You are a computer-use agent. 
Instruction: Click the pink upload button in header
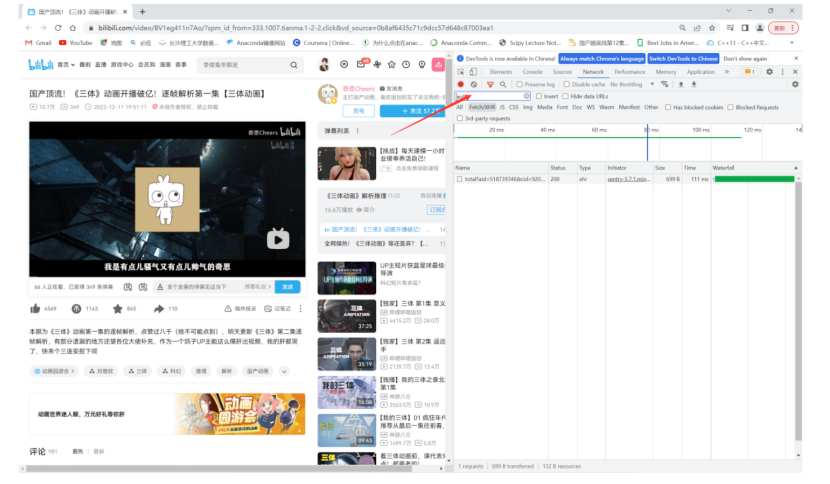click(438, 65)
